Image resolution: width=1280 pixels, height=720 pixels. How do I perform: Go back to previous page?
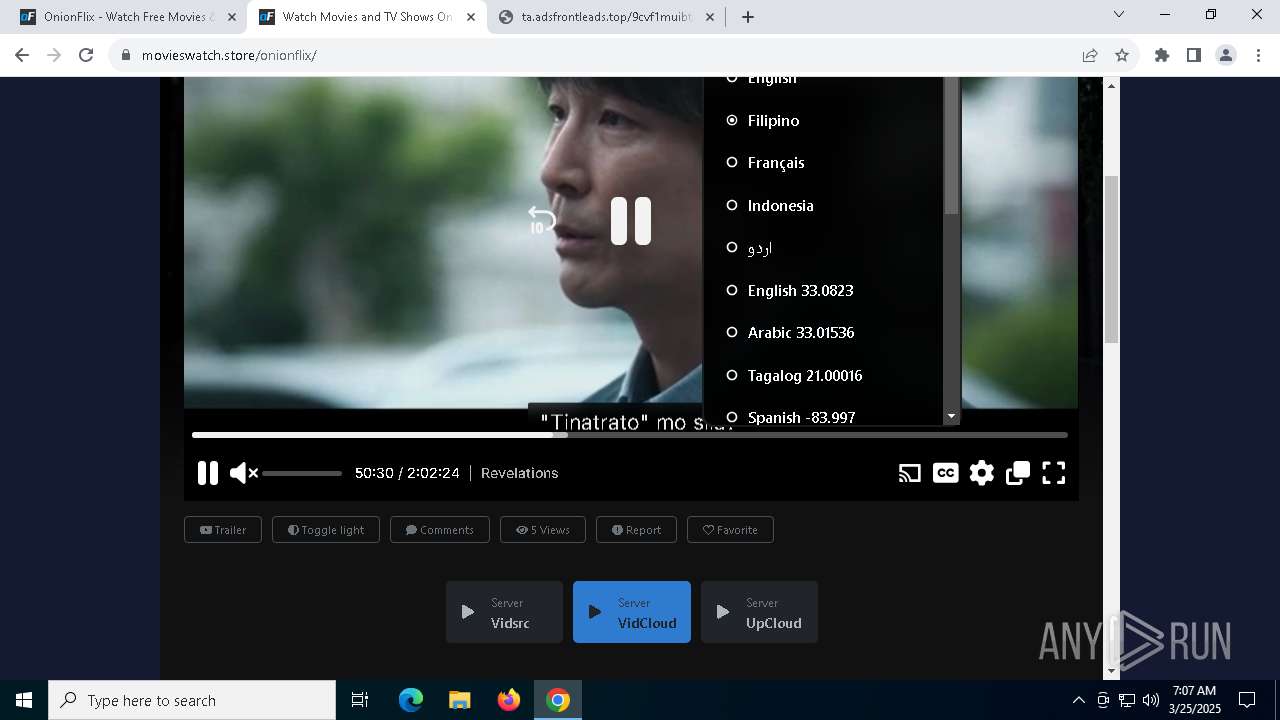[22, 55]
